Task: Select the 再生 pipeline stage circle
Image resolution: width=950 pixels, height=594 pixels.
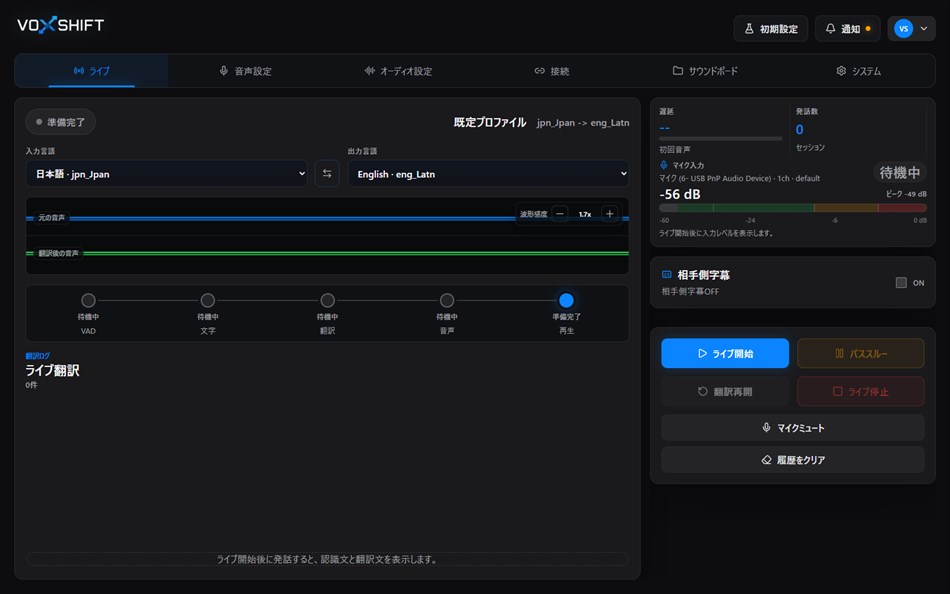Action: (x=566, y=300)
